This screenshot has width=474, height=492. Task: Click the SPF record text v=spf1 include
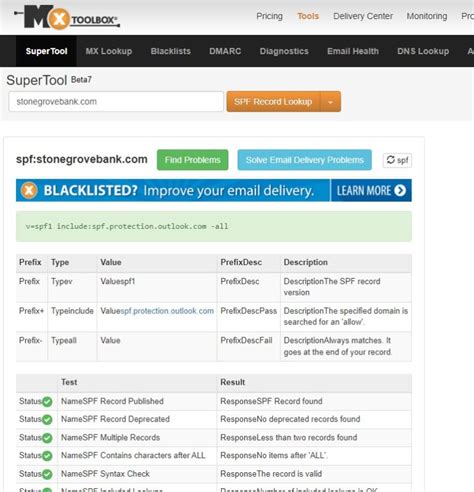(x=127, y=226)
